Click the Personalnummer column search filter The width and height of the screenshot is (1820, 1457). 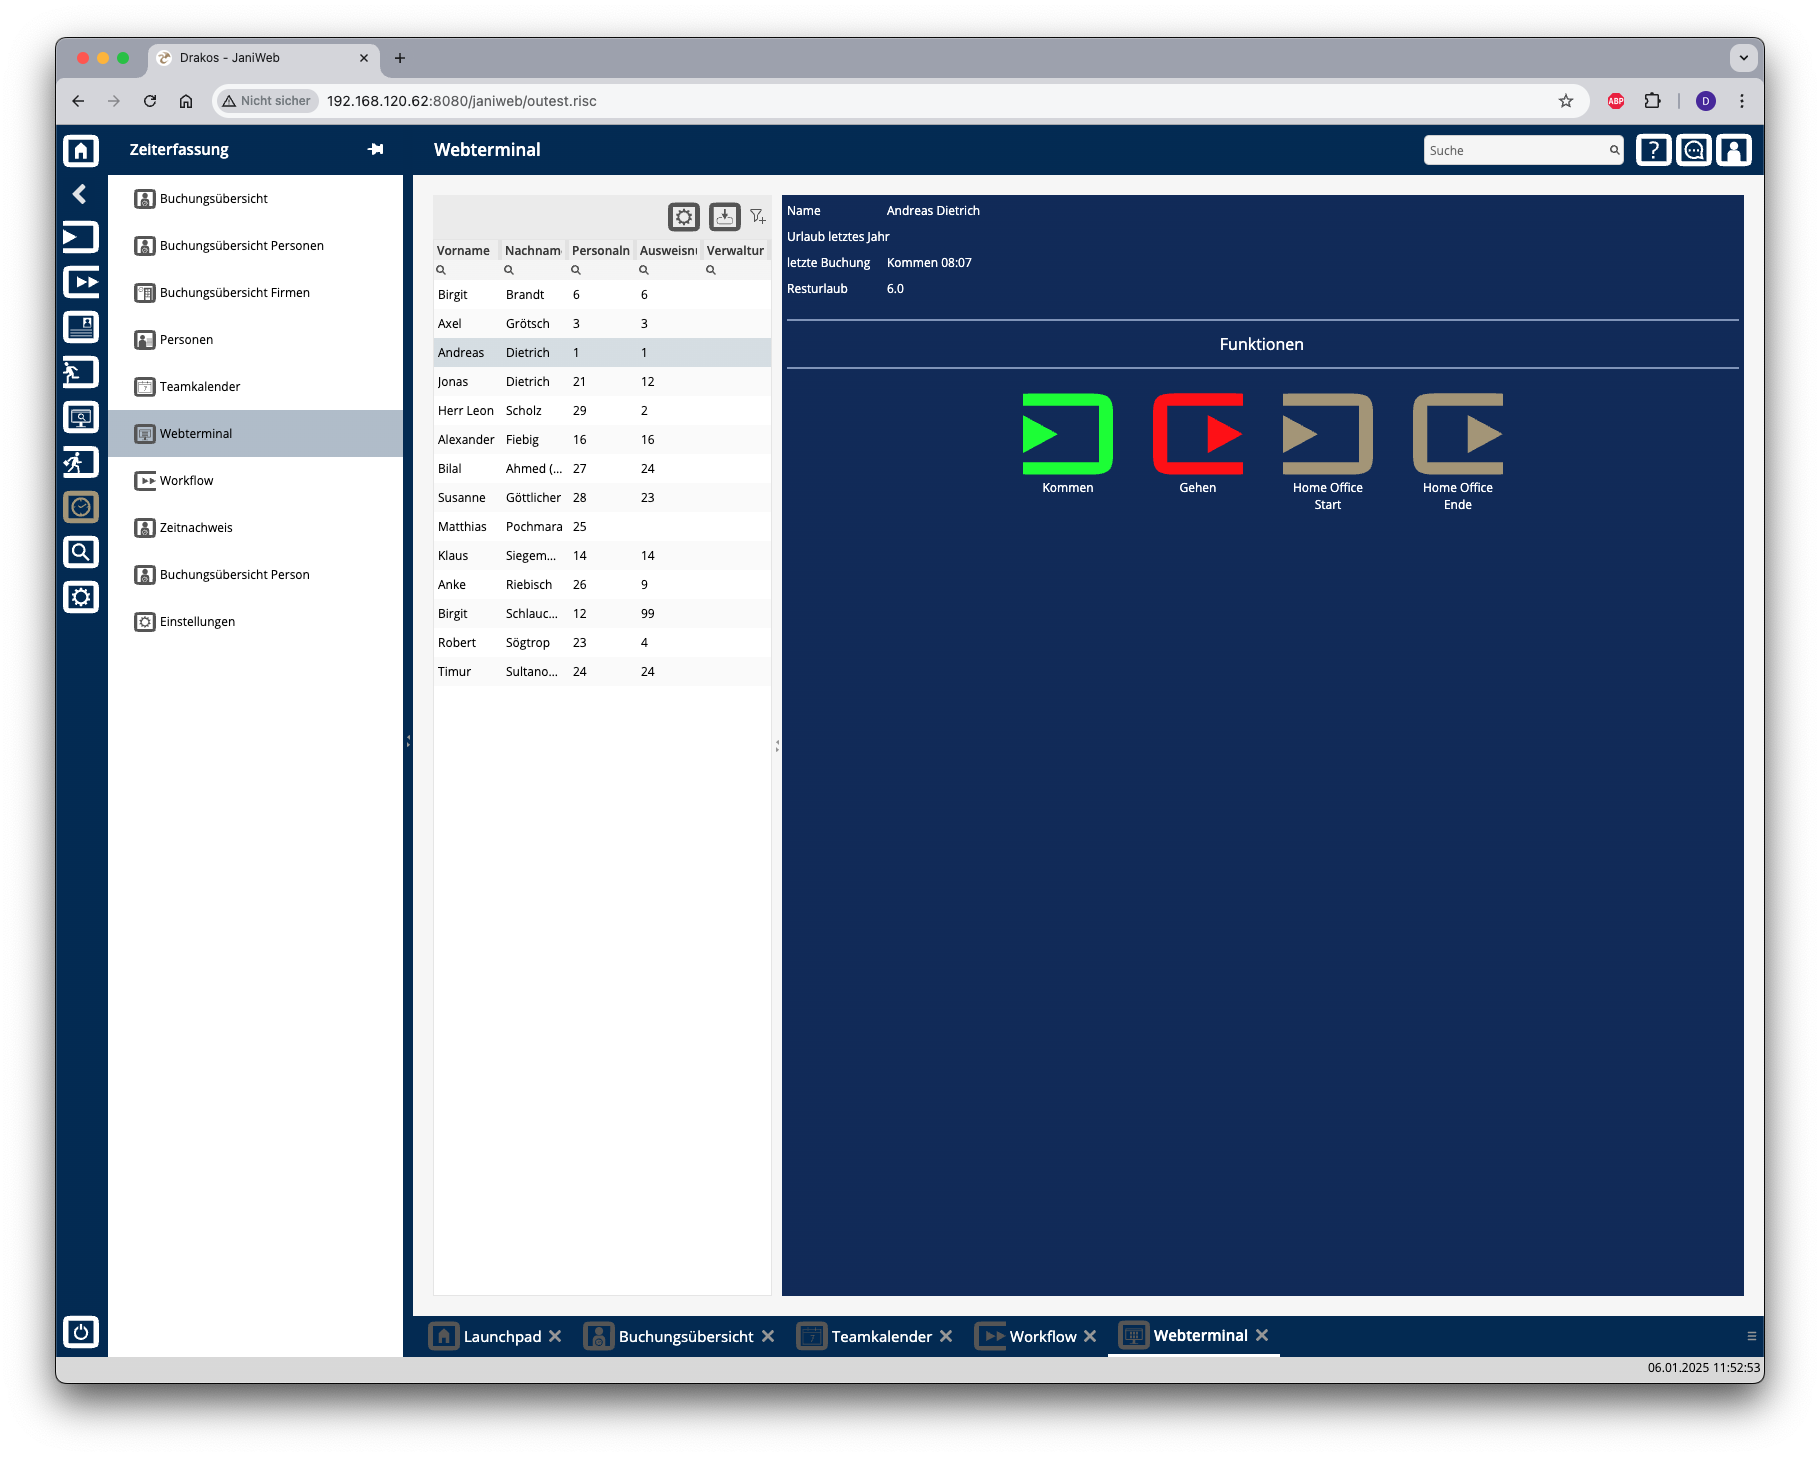tap(600, 270)
